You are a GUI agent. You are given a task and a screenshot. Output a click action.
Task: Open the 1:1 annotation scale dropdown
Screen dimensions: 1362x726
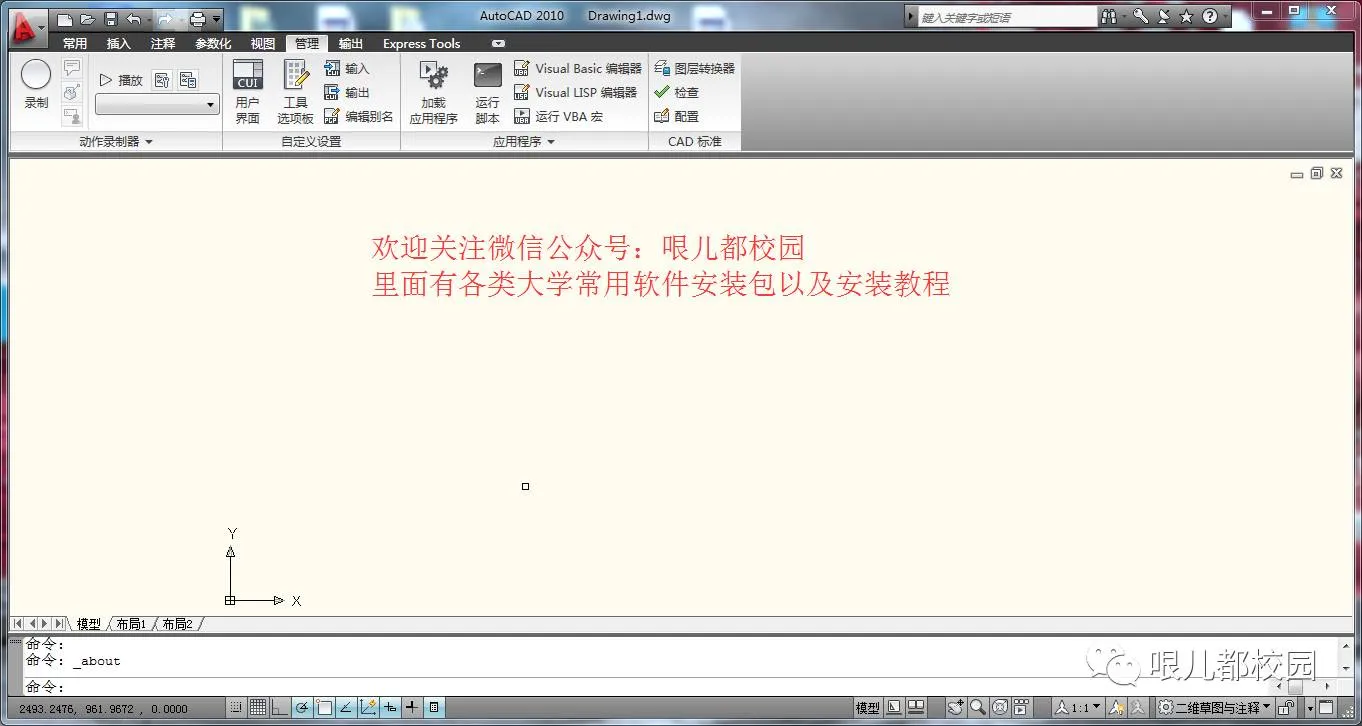click(1077, 708)
